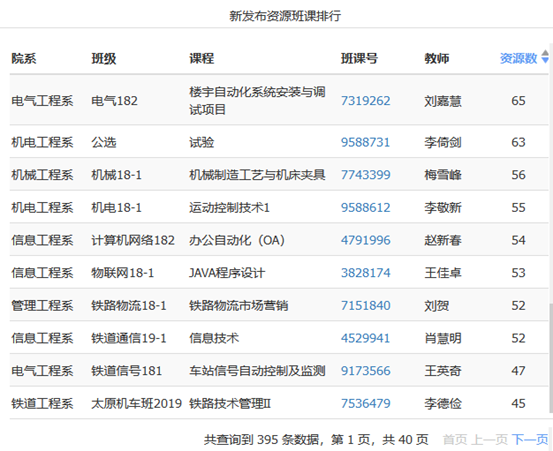Open class course number 4529941
This screenshot has height=451, width=553.
365,339
